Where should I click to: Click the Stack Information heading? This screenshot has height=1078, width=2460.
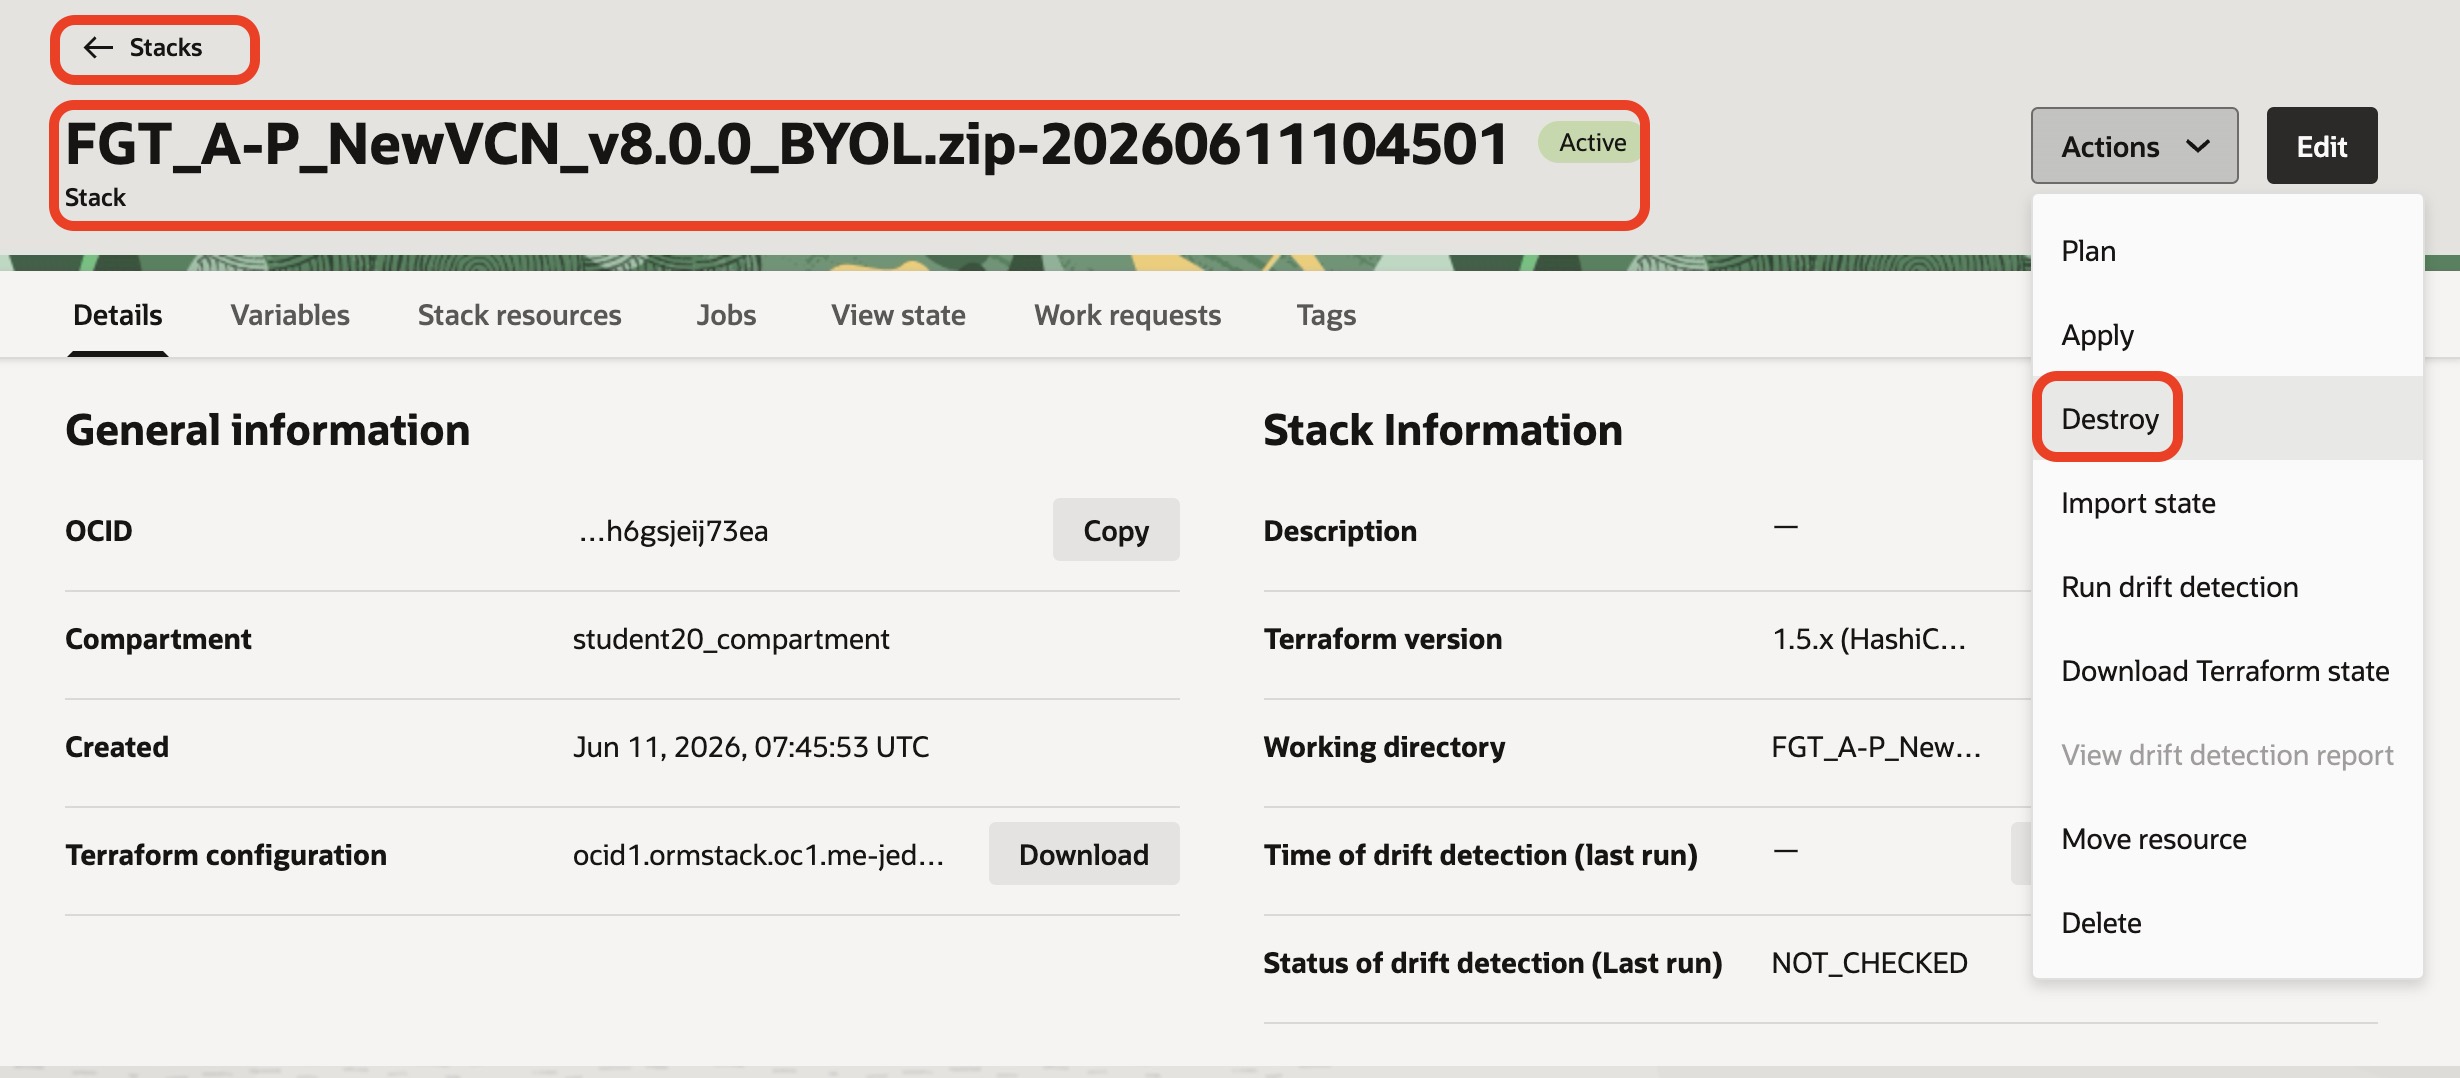(1442, 430)
